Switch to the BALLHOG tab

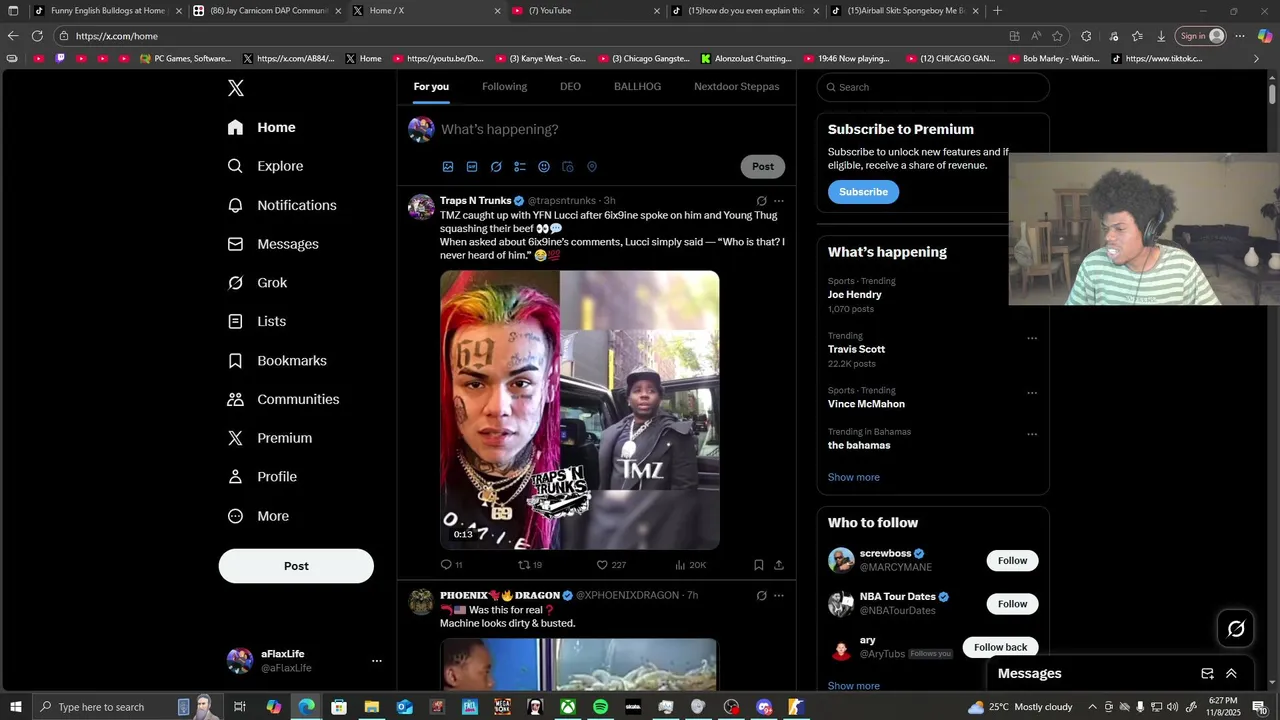(x=637, y=87)
